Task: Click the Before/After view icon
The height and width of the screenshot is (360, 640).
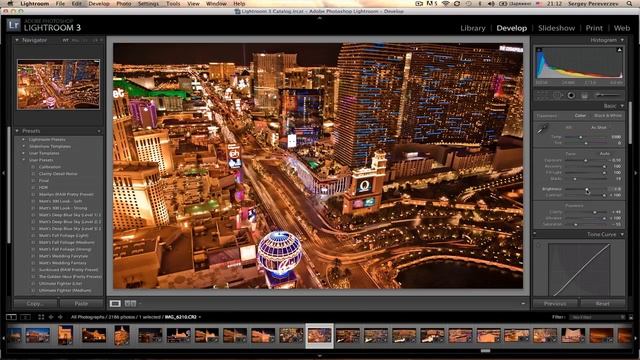Action: click(x=130, y=303)
